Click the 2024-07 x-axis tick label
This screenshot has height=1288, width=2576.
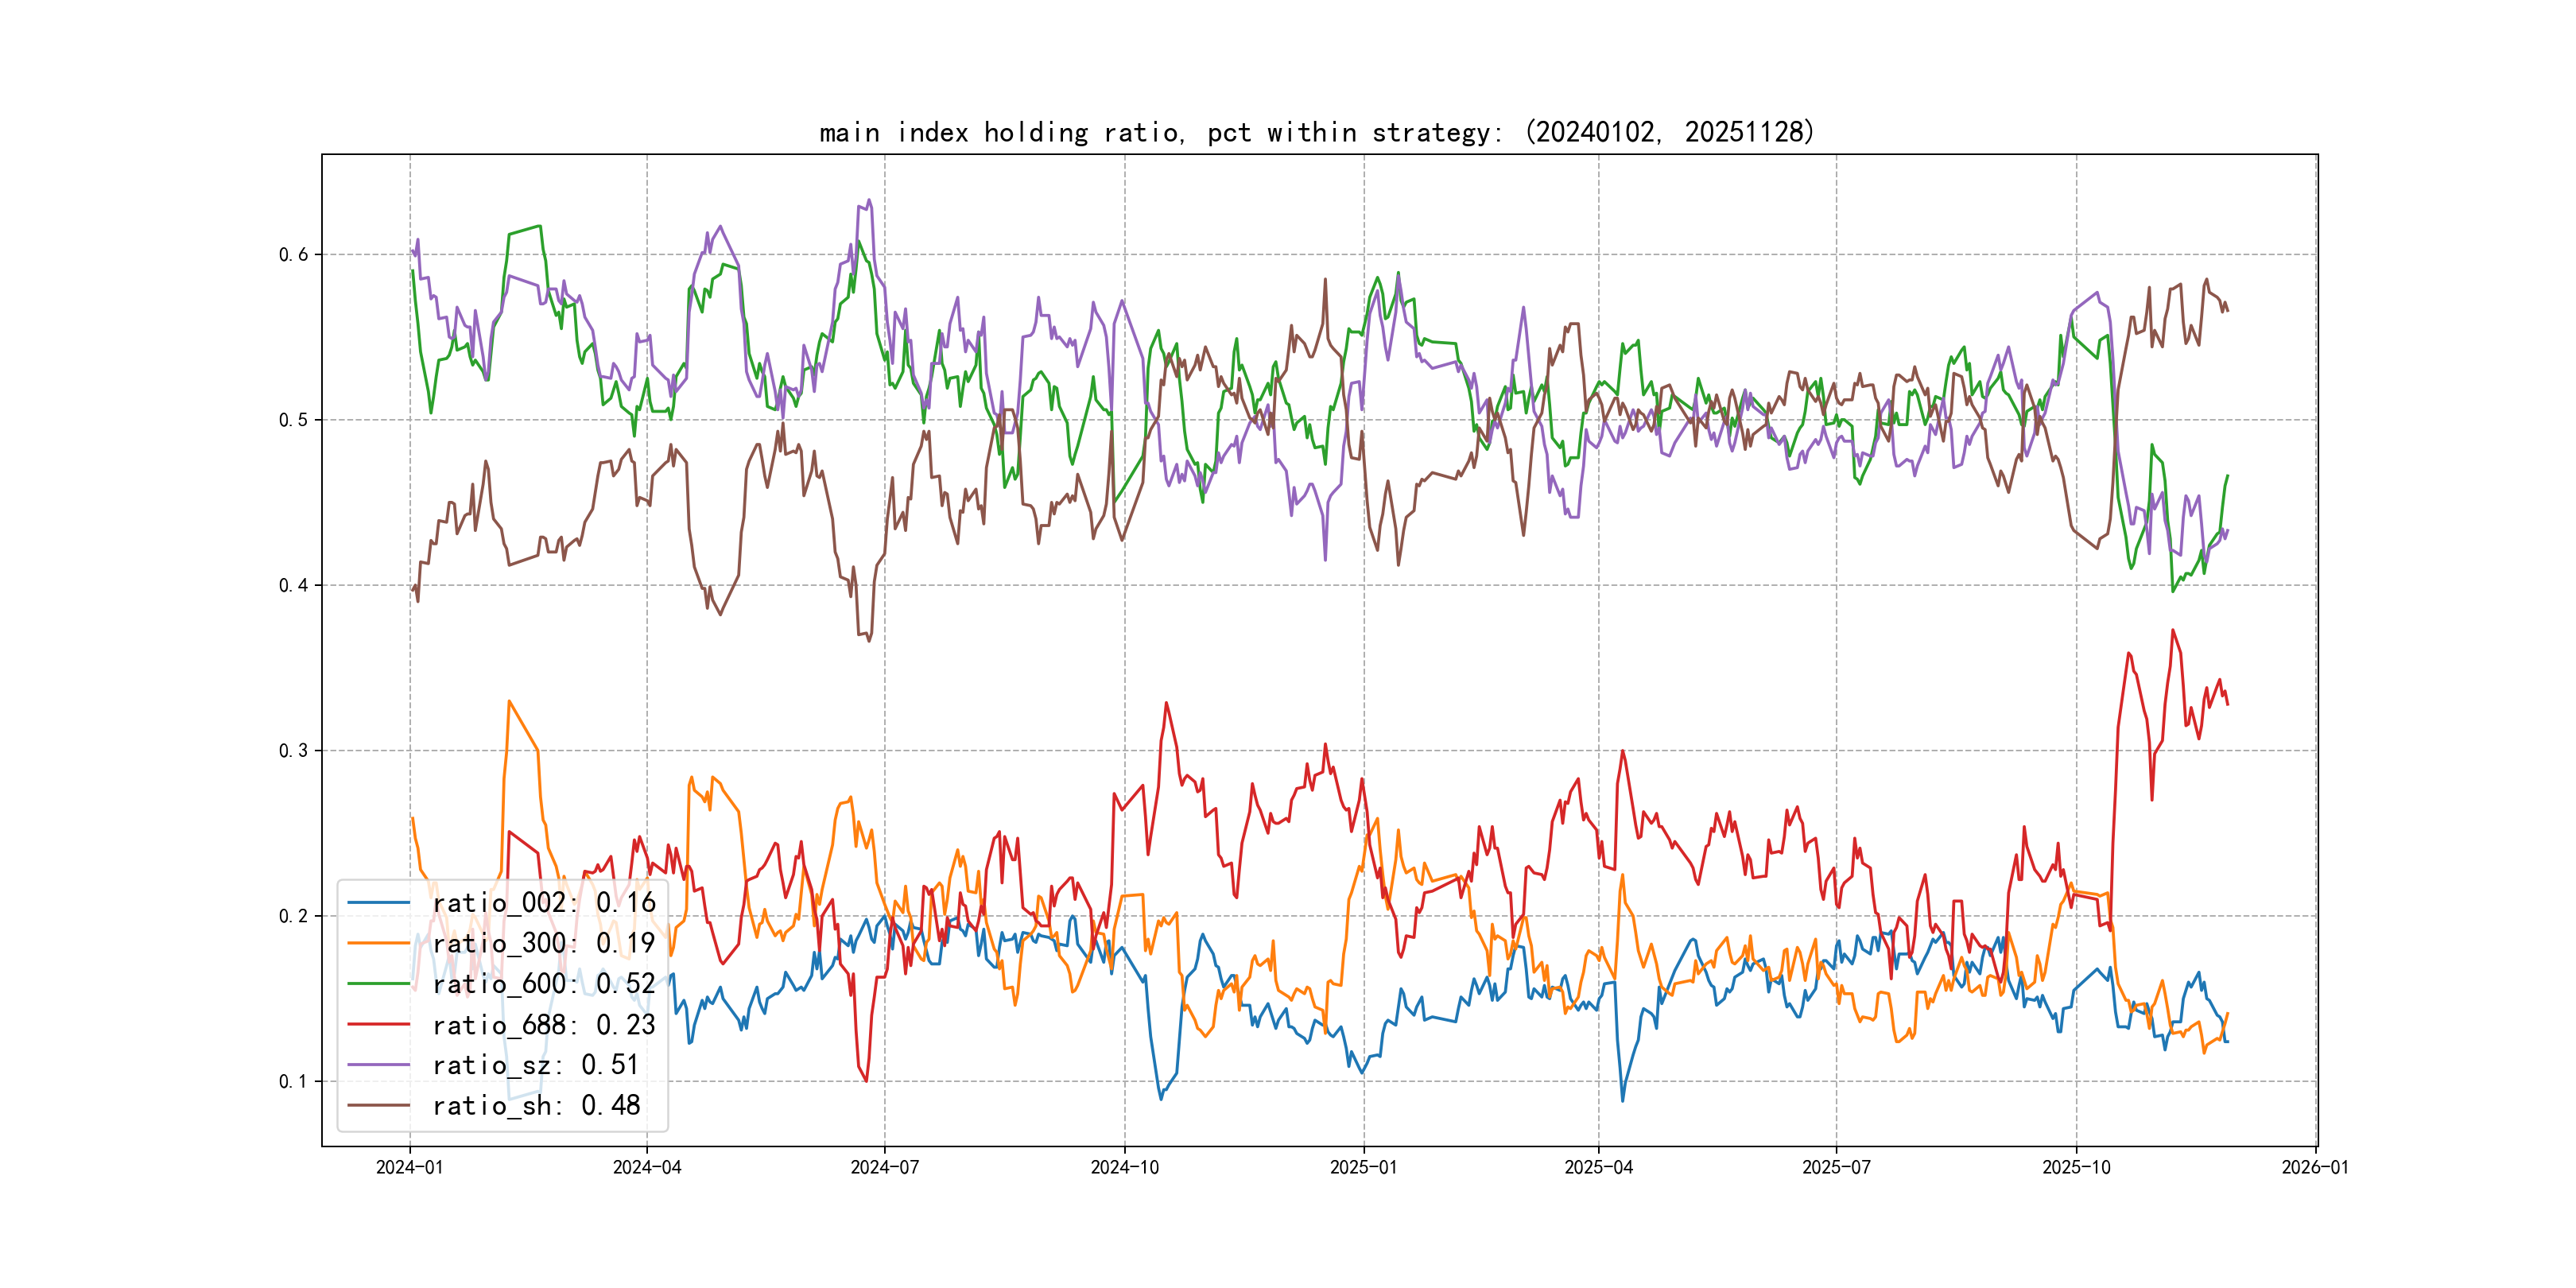(x=884, y=1167)
